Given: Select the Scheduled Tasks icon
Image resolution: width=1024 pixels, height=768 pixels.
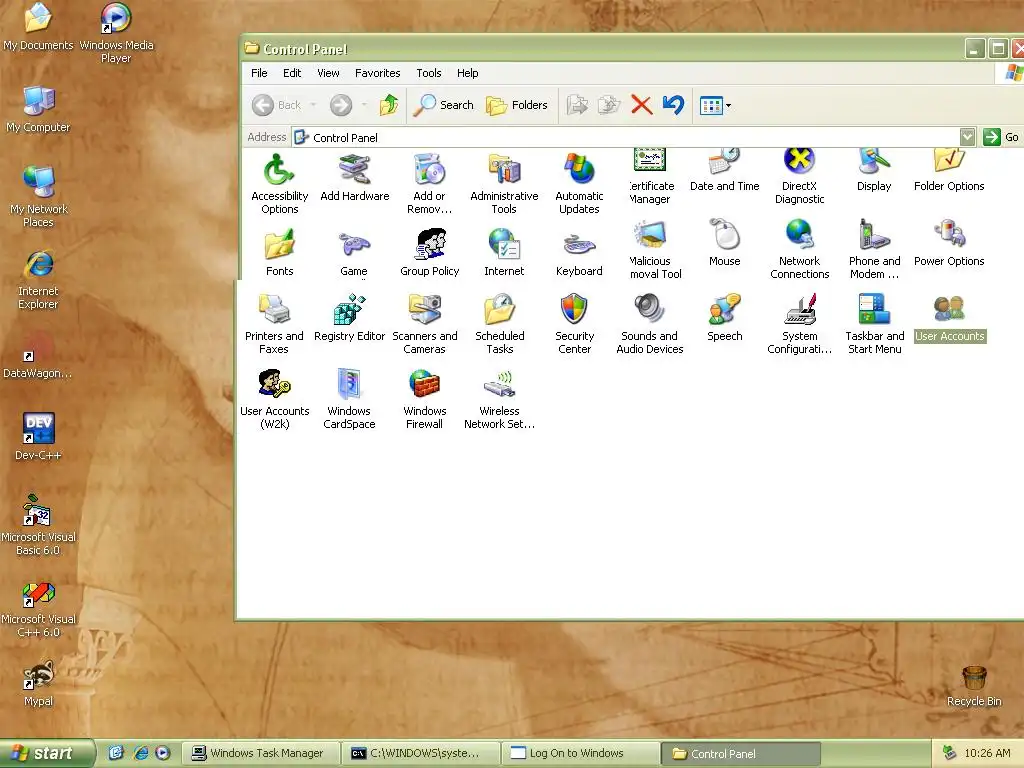Looking at the screenshot, I should coord(500,324).
